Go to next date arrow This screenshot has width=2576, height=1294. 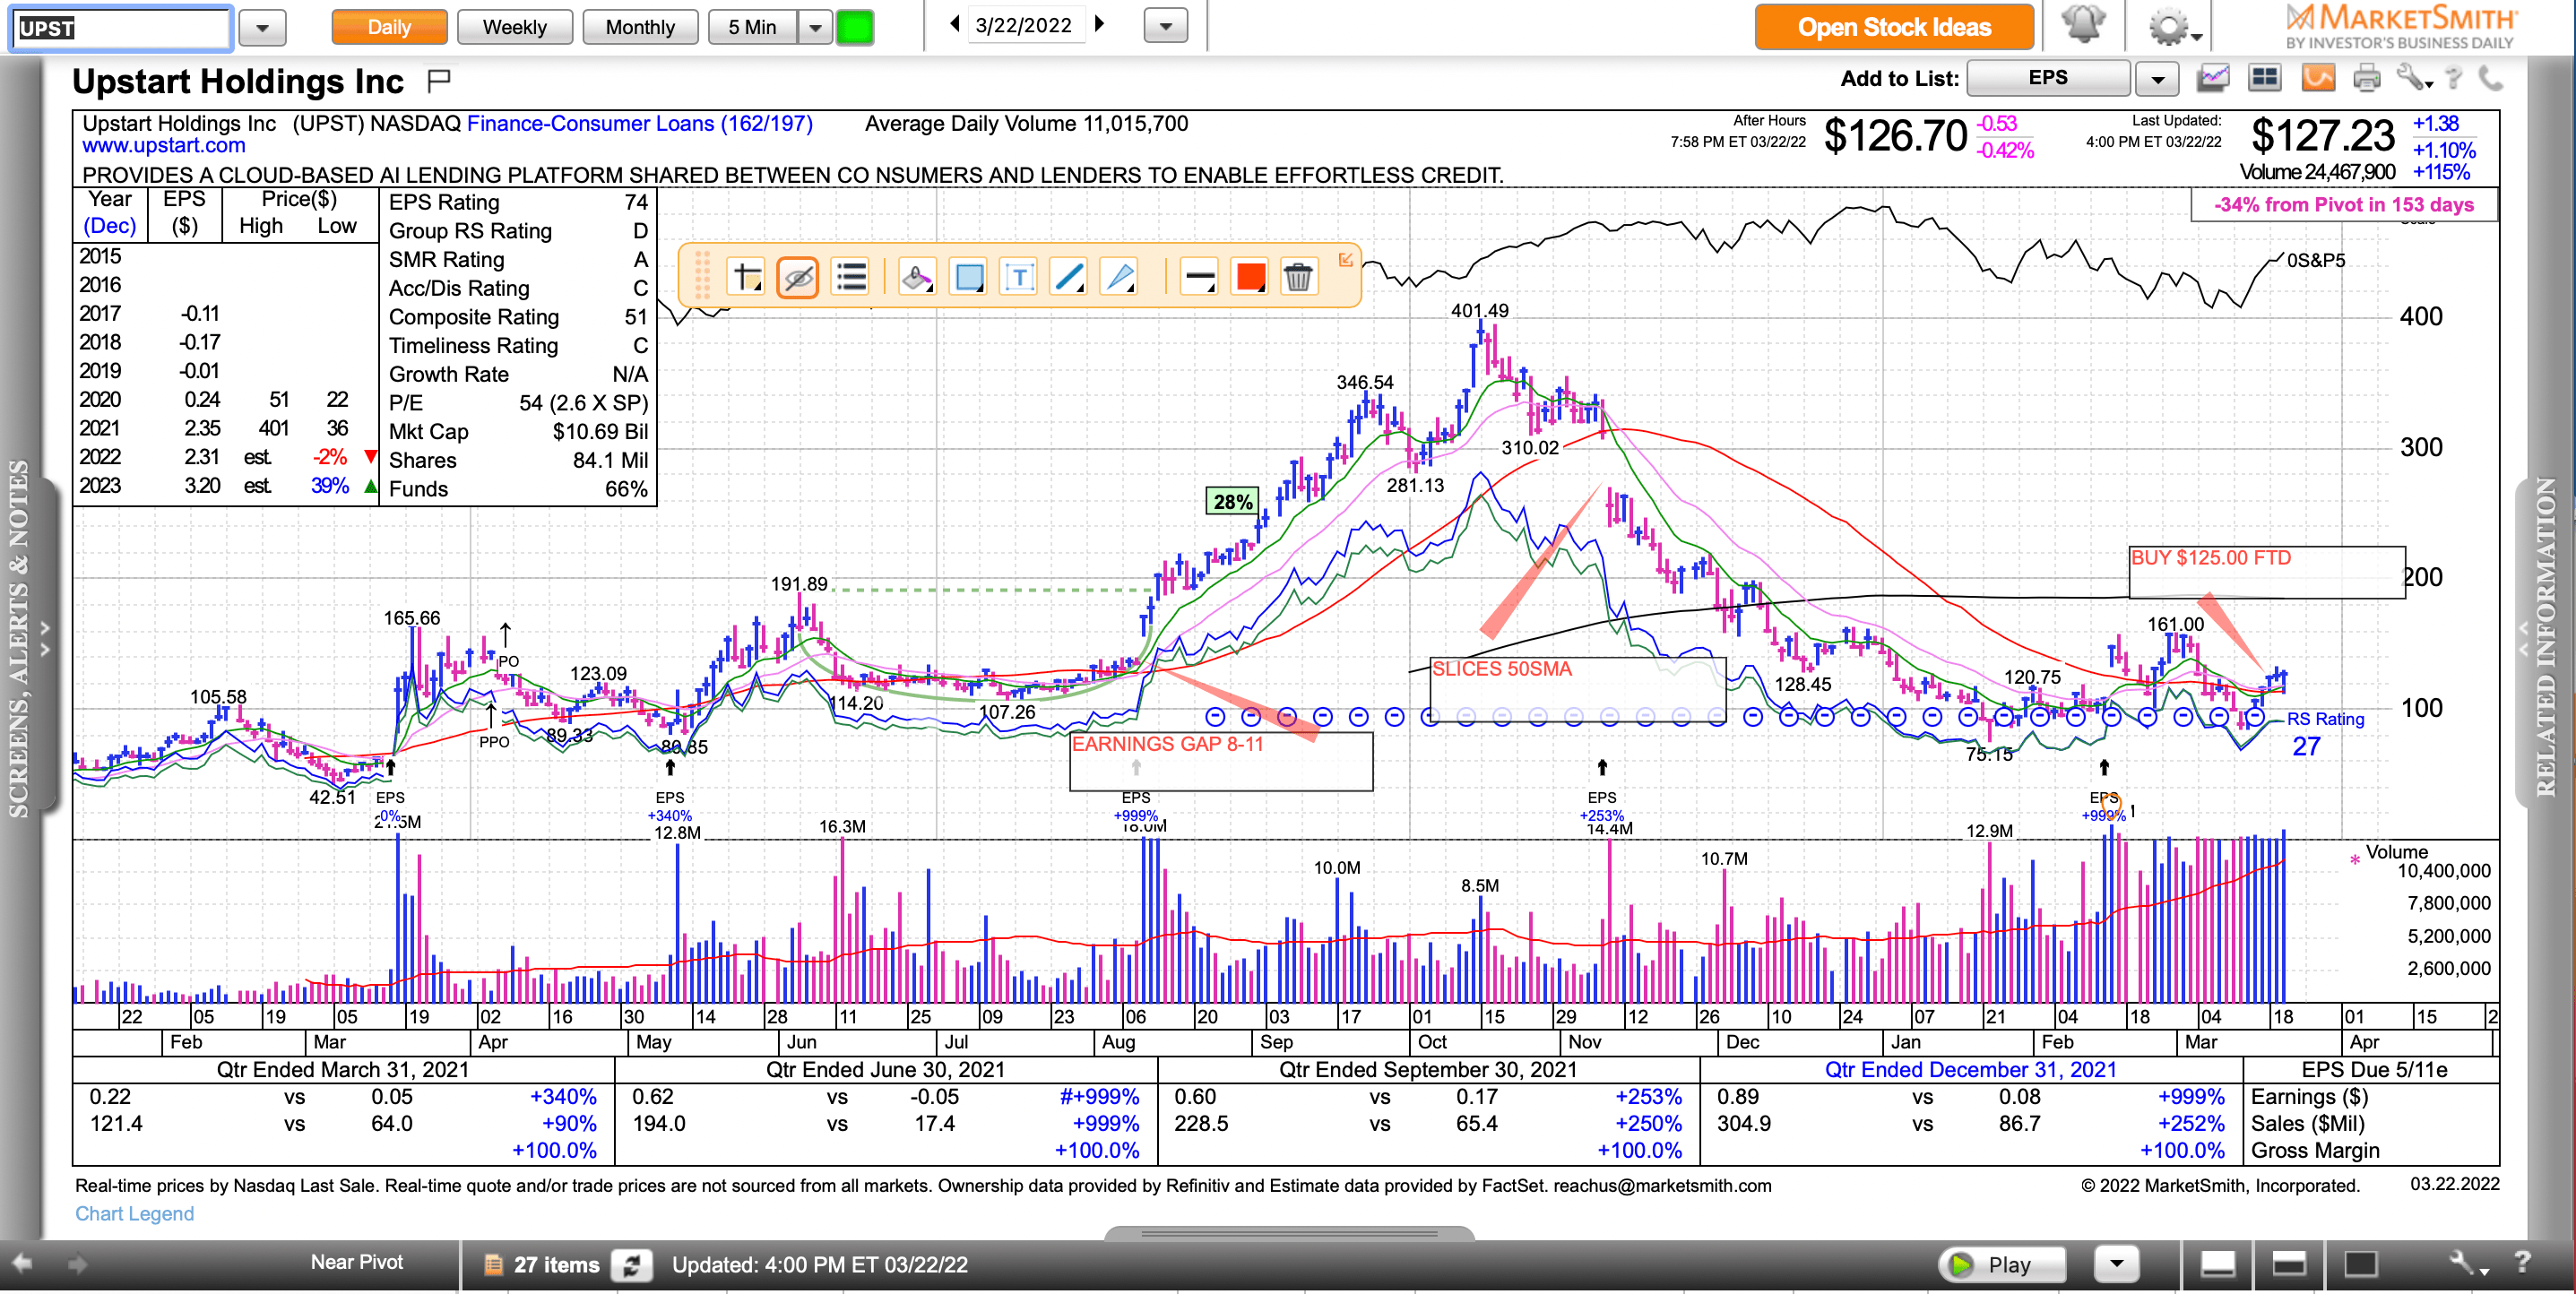[1100, 24]
